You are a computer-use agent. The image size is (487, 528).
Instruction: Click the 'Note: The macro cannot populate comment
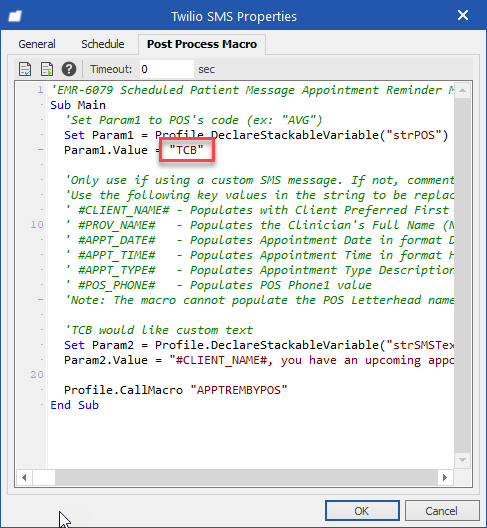point(259,300)
